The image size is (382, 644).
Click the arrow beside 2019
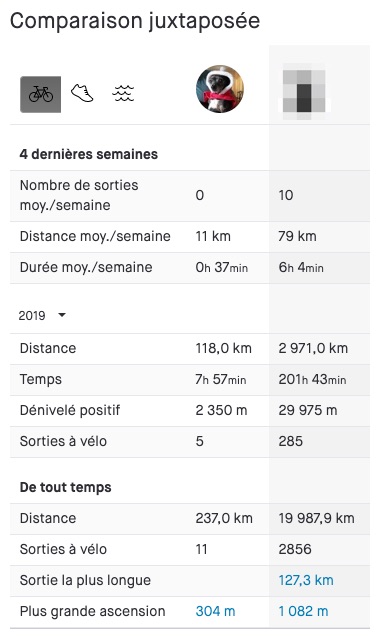[x=62, y=315]
